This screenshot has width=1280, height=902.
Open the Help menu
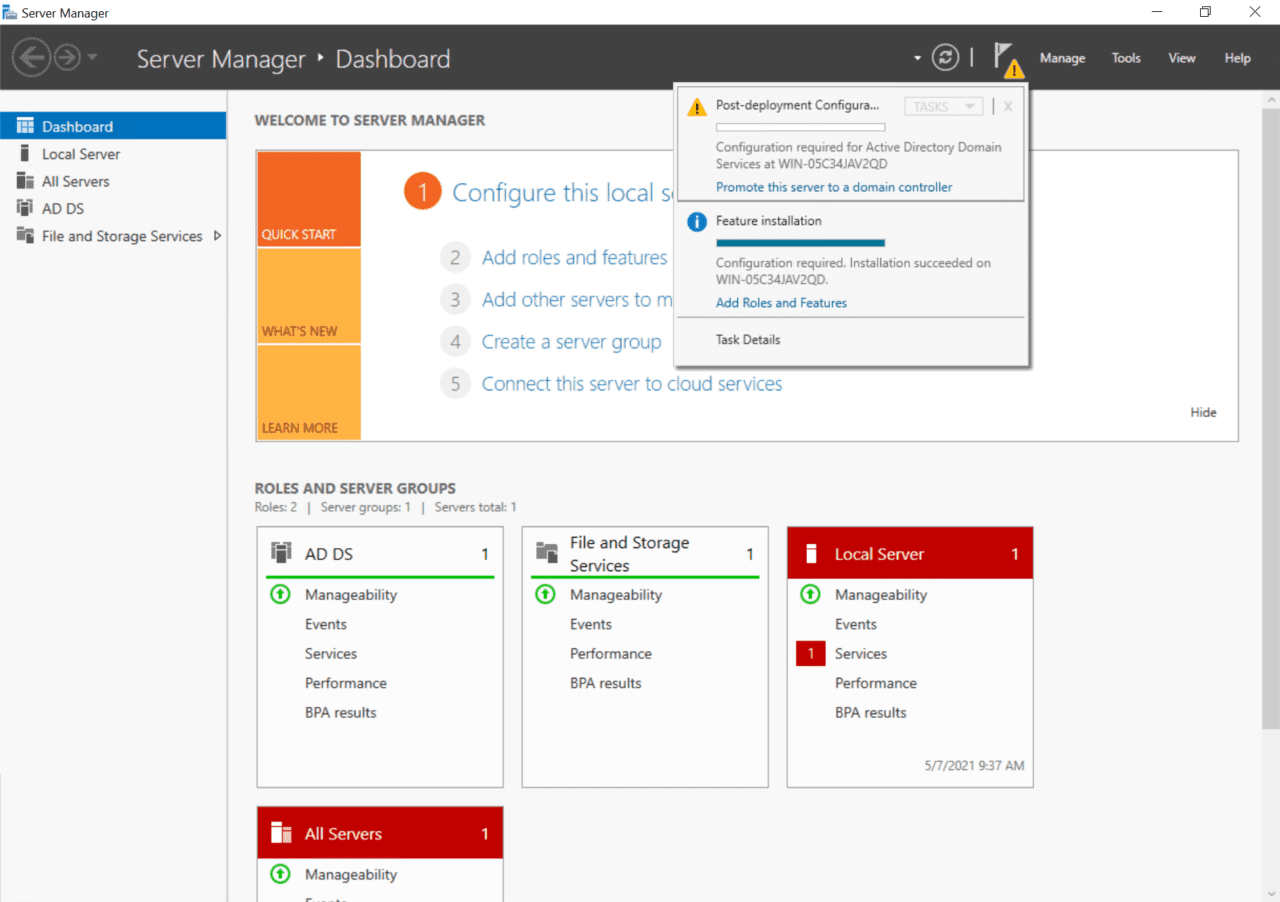click(x=1237, y=58)
